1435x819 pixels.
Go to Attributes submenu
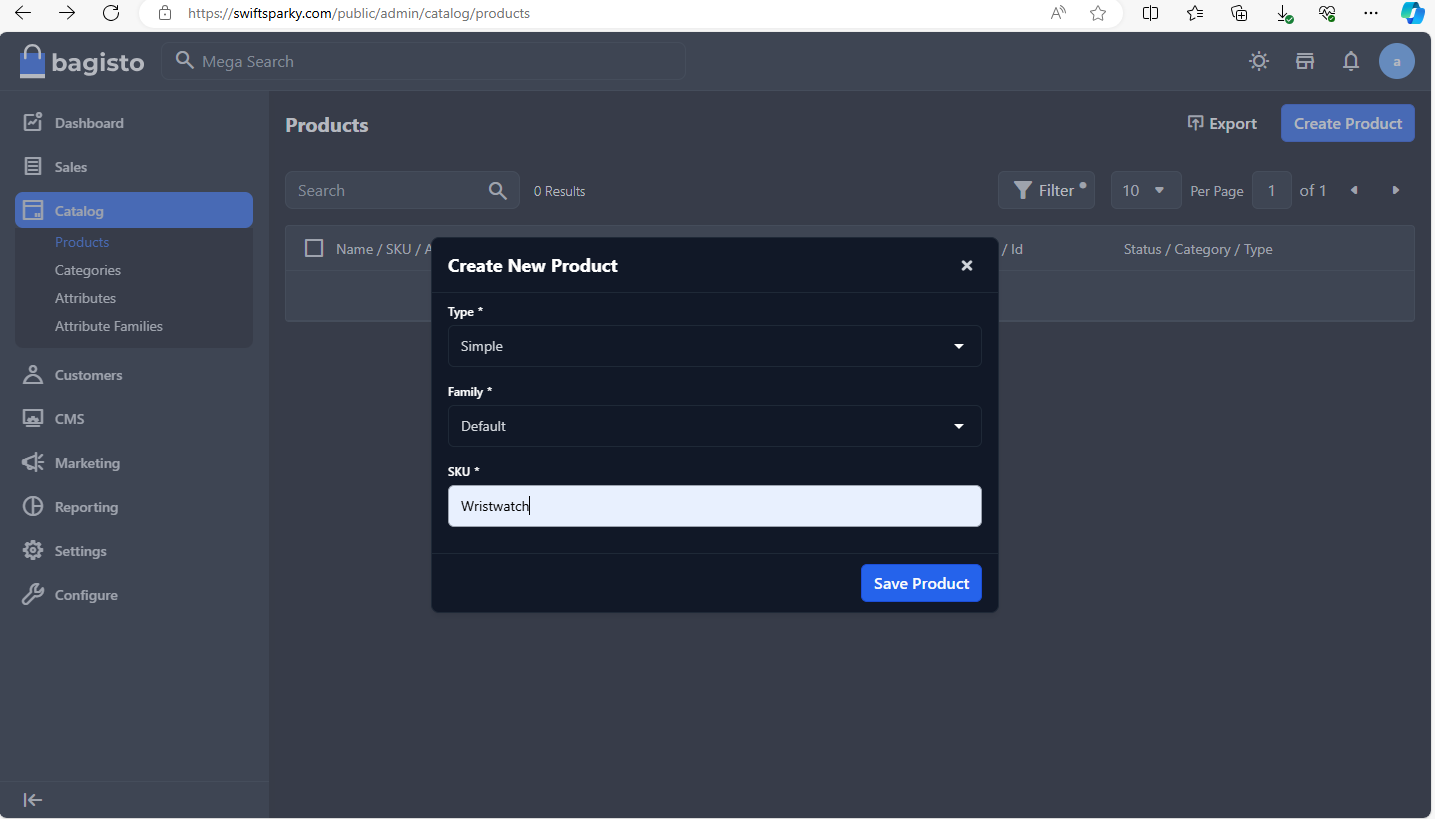pyautogui.click(x=85, y=298)
